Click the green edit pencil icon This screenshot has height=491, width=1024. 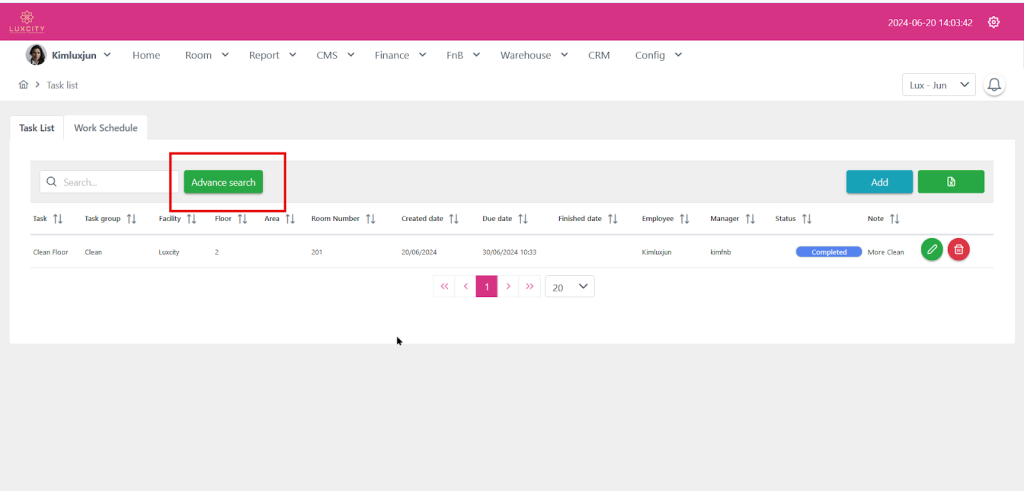932,251
